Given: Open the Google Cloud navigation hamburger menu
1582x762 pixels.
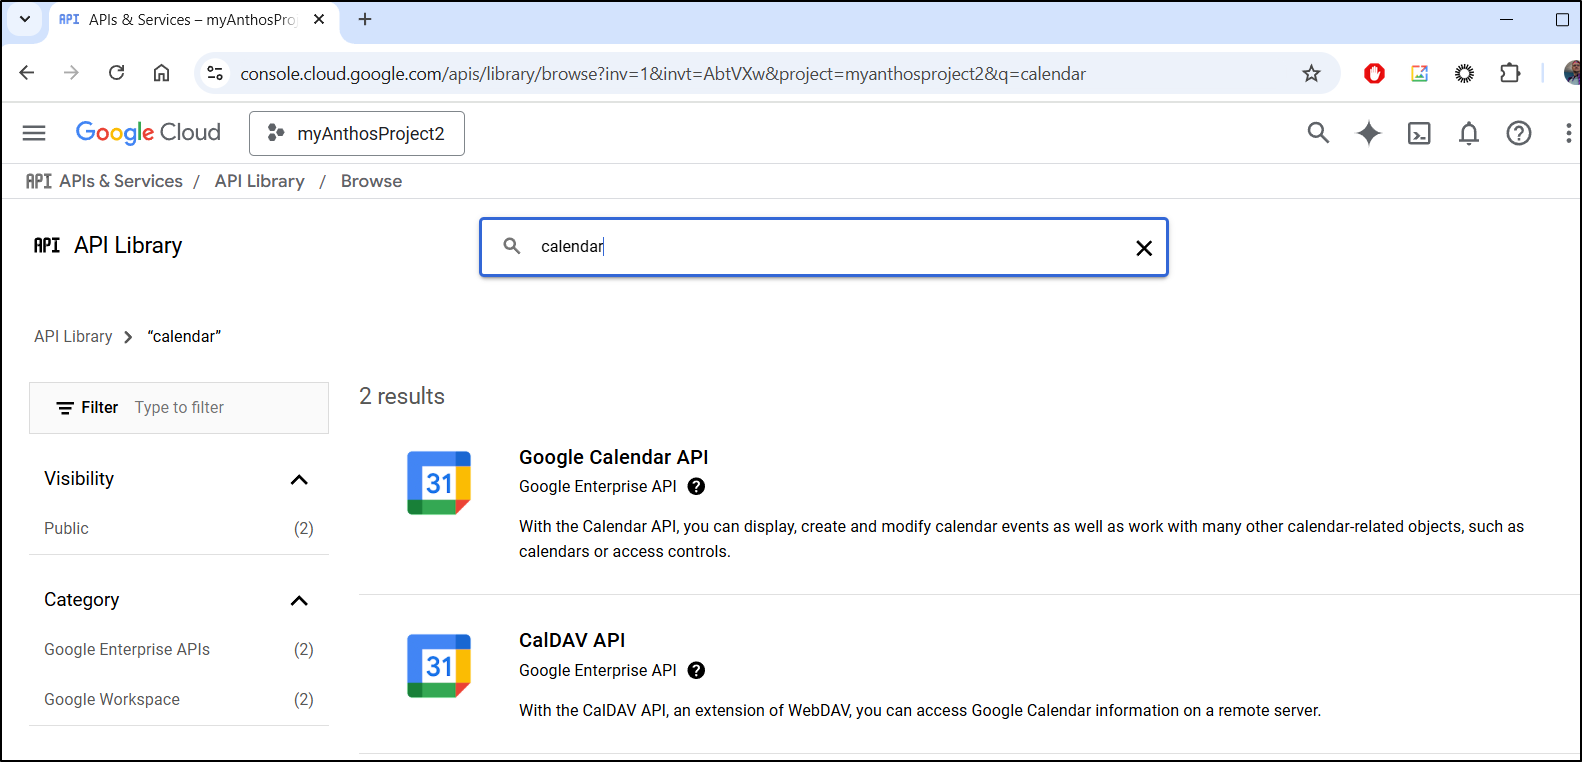Looking at the screenshot, I should click(x=34, y=133).
